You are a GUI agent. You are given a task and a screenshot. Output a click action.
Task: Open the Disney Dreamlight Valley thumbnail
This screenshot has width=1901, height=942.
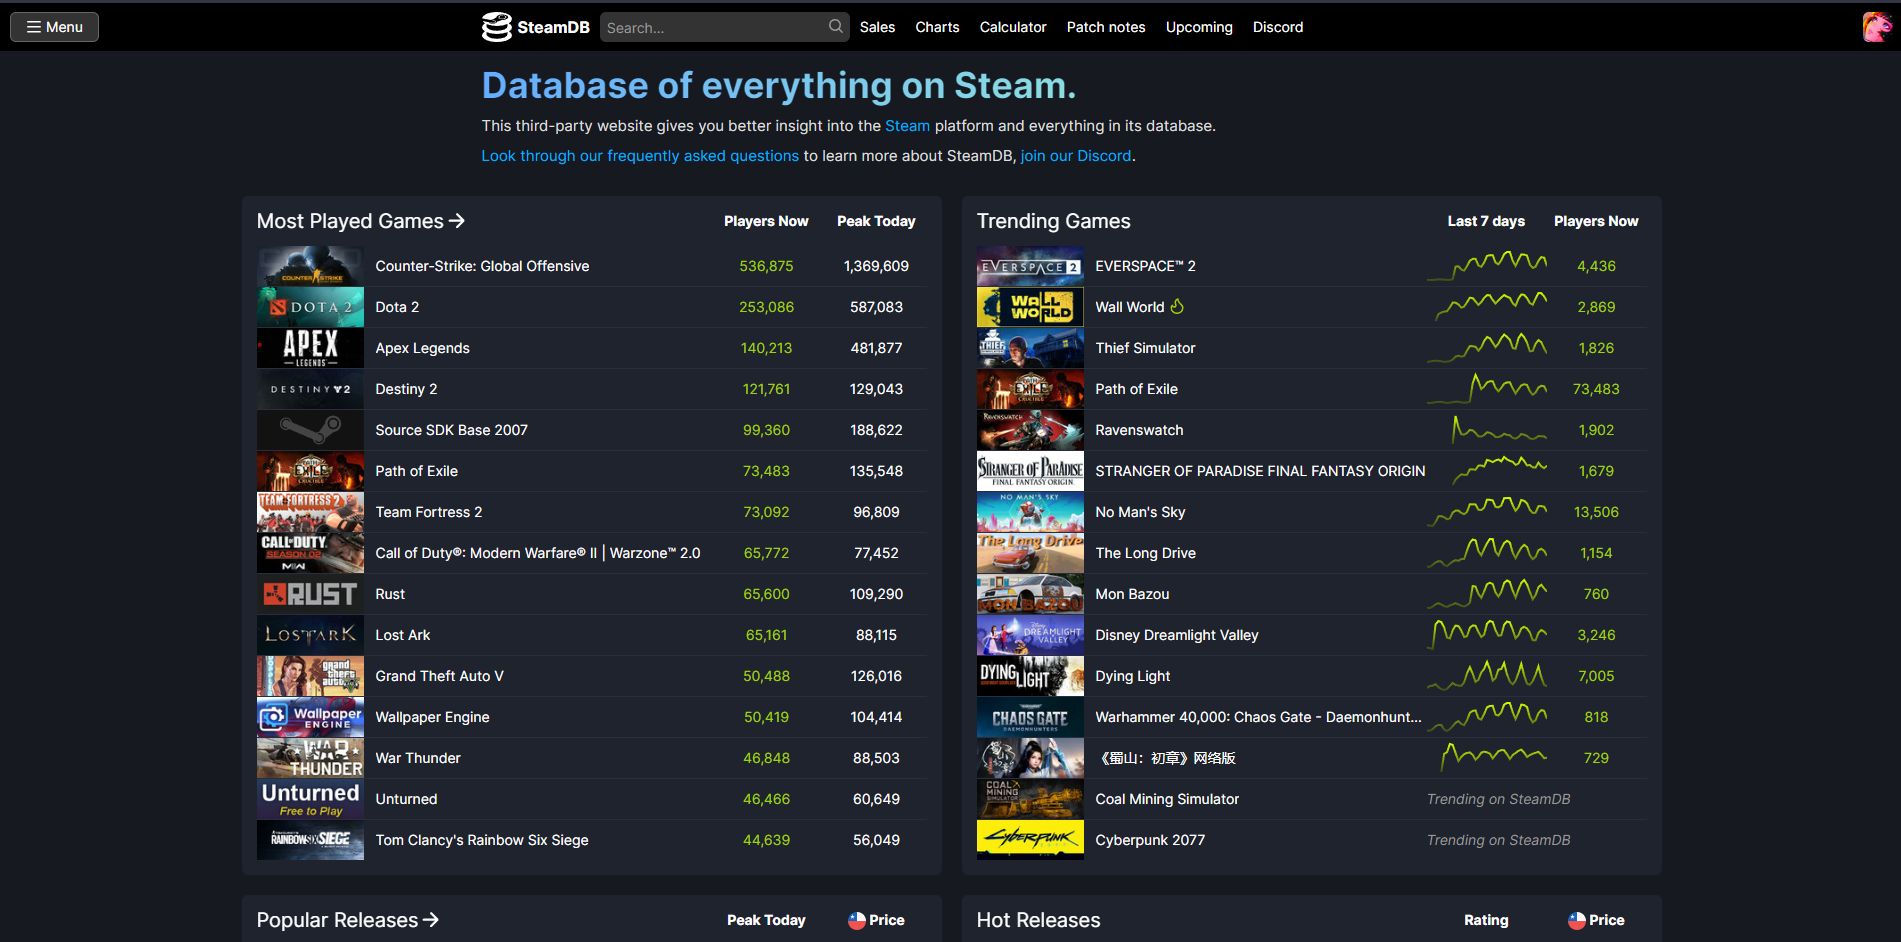(x=1030, y=635)
